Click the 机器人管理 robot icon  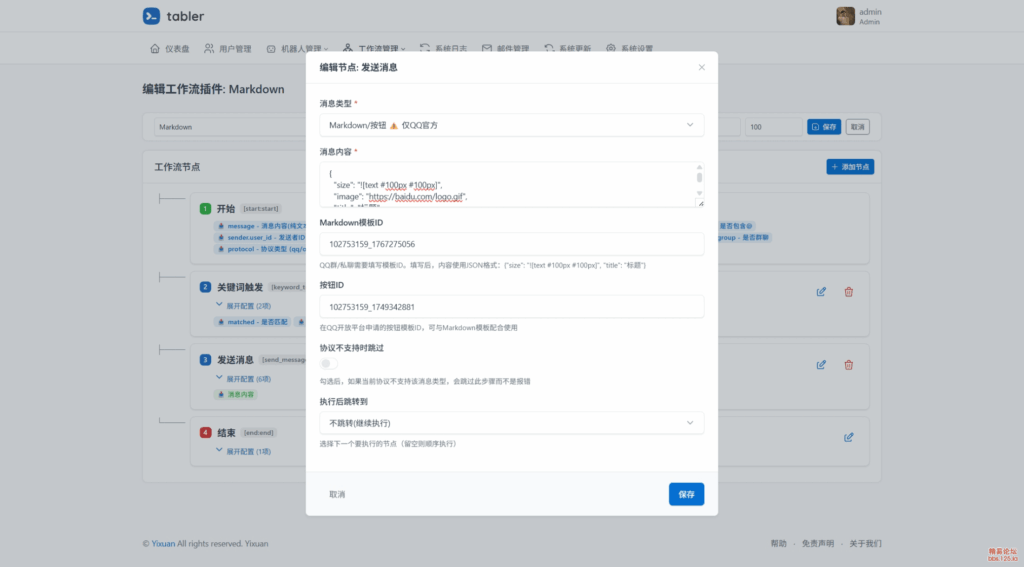pyautogui.click(x=271, y=49)
